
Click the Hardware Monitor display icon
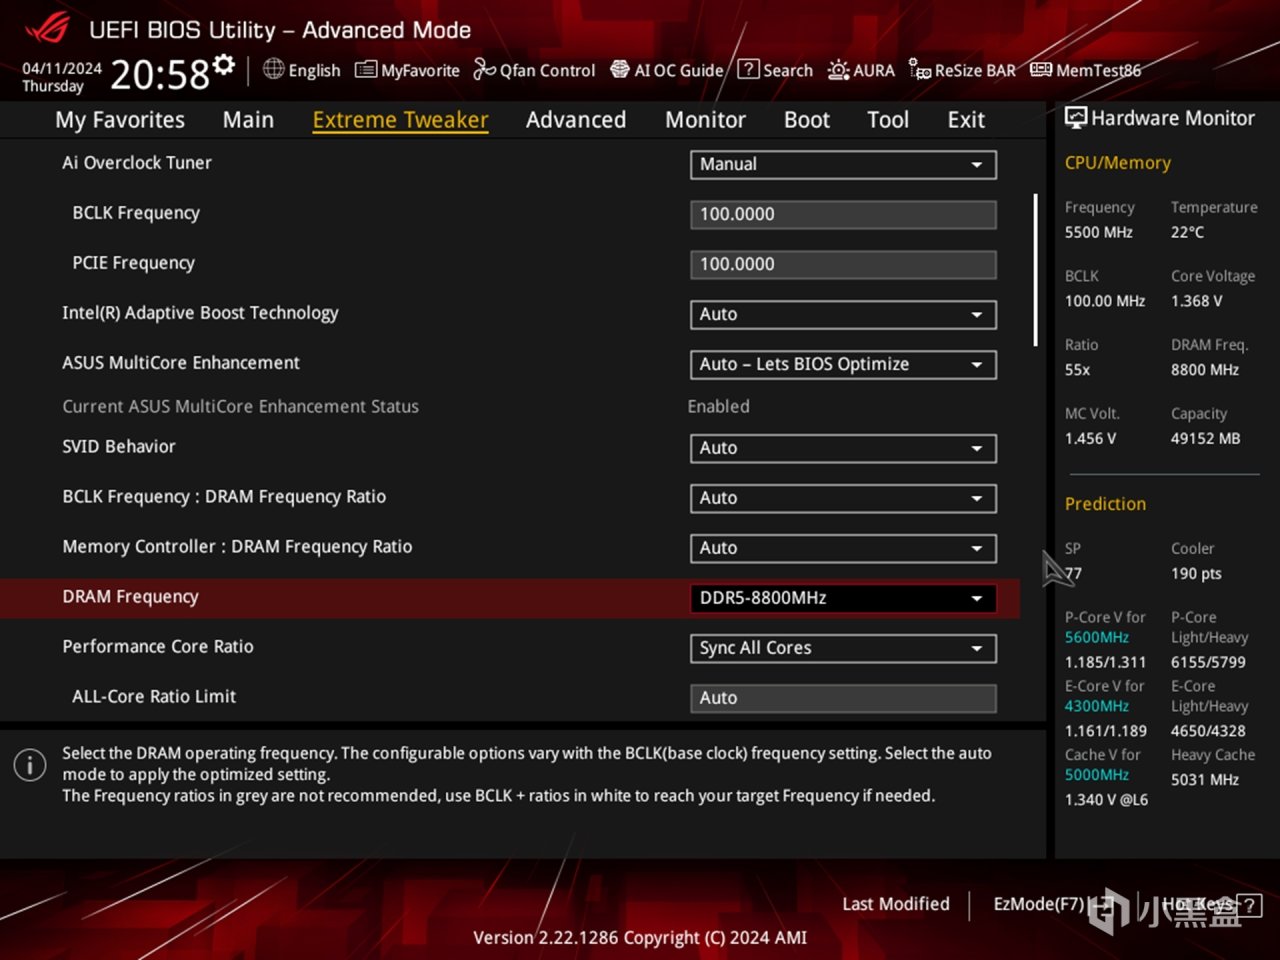tap(1076, 118)
